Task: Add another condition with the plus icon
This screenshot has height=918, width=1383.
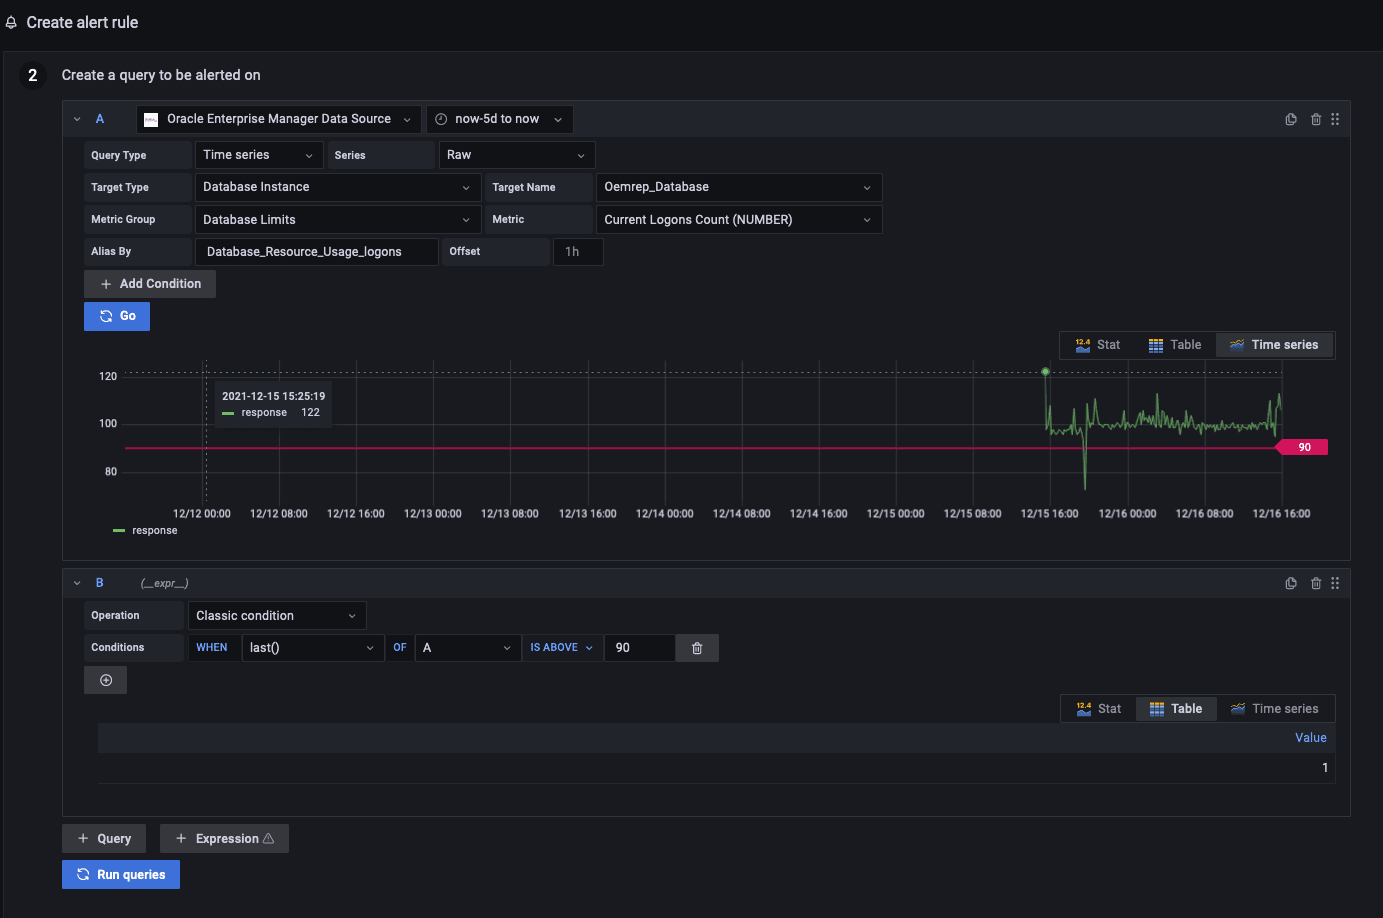Action: click(x=105, y=679)
